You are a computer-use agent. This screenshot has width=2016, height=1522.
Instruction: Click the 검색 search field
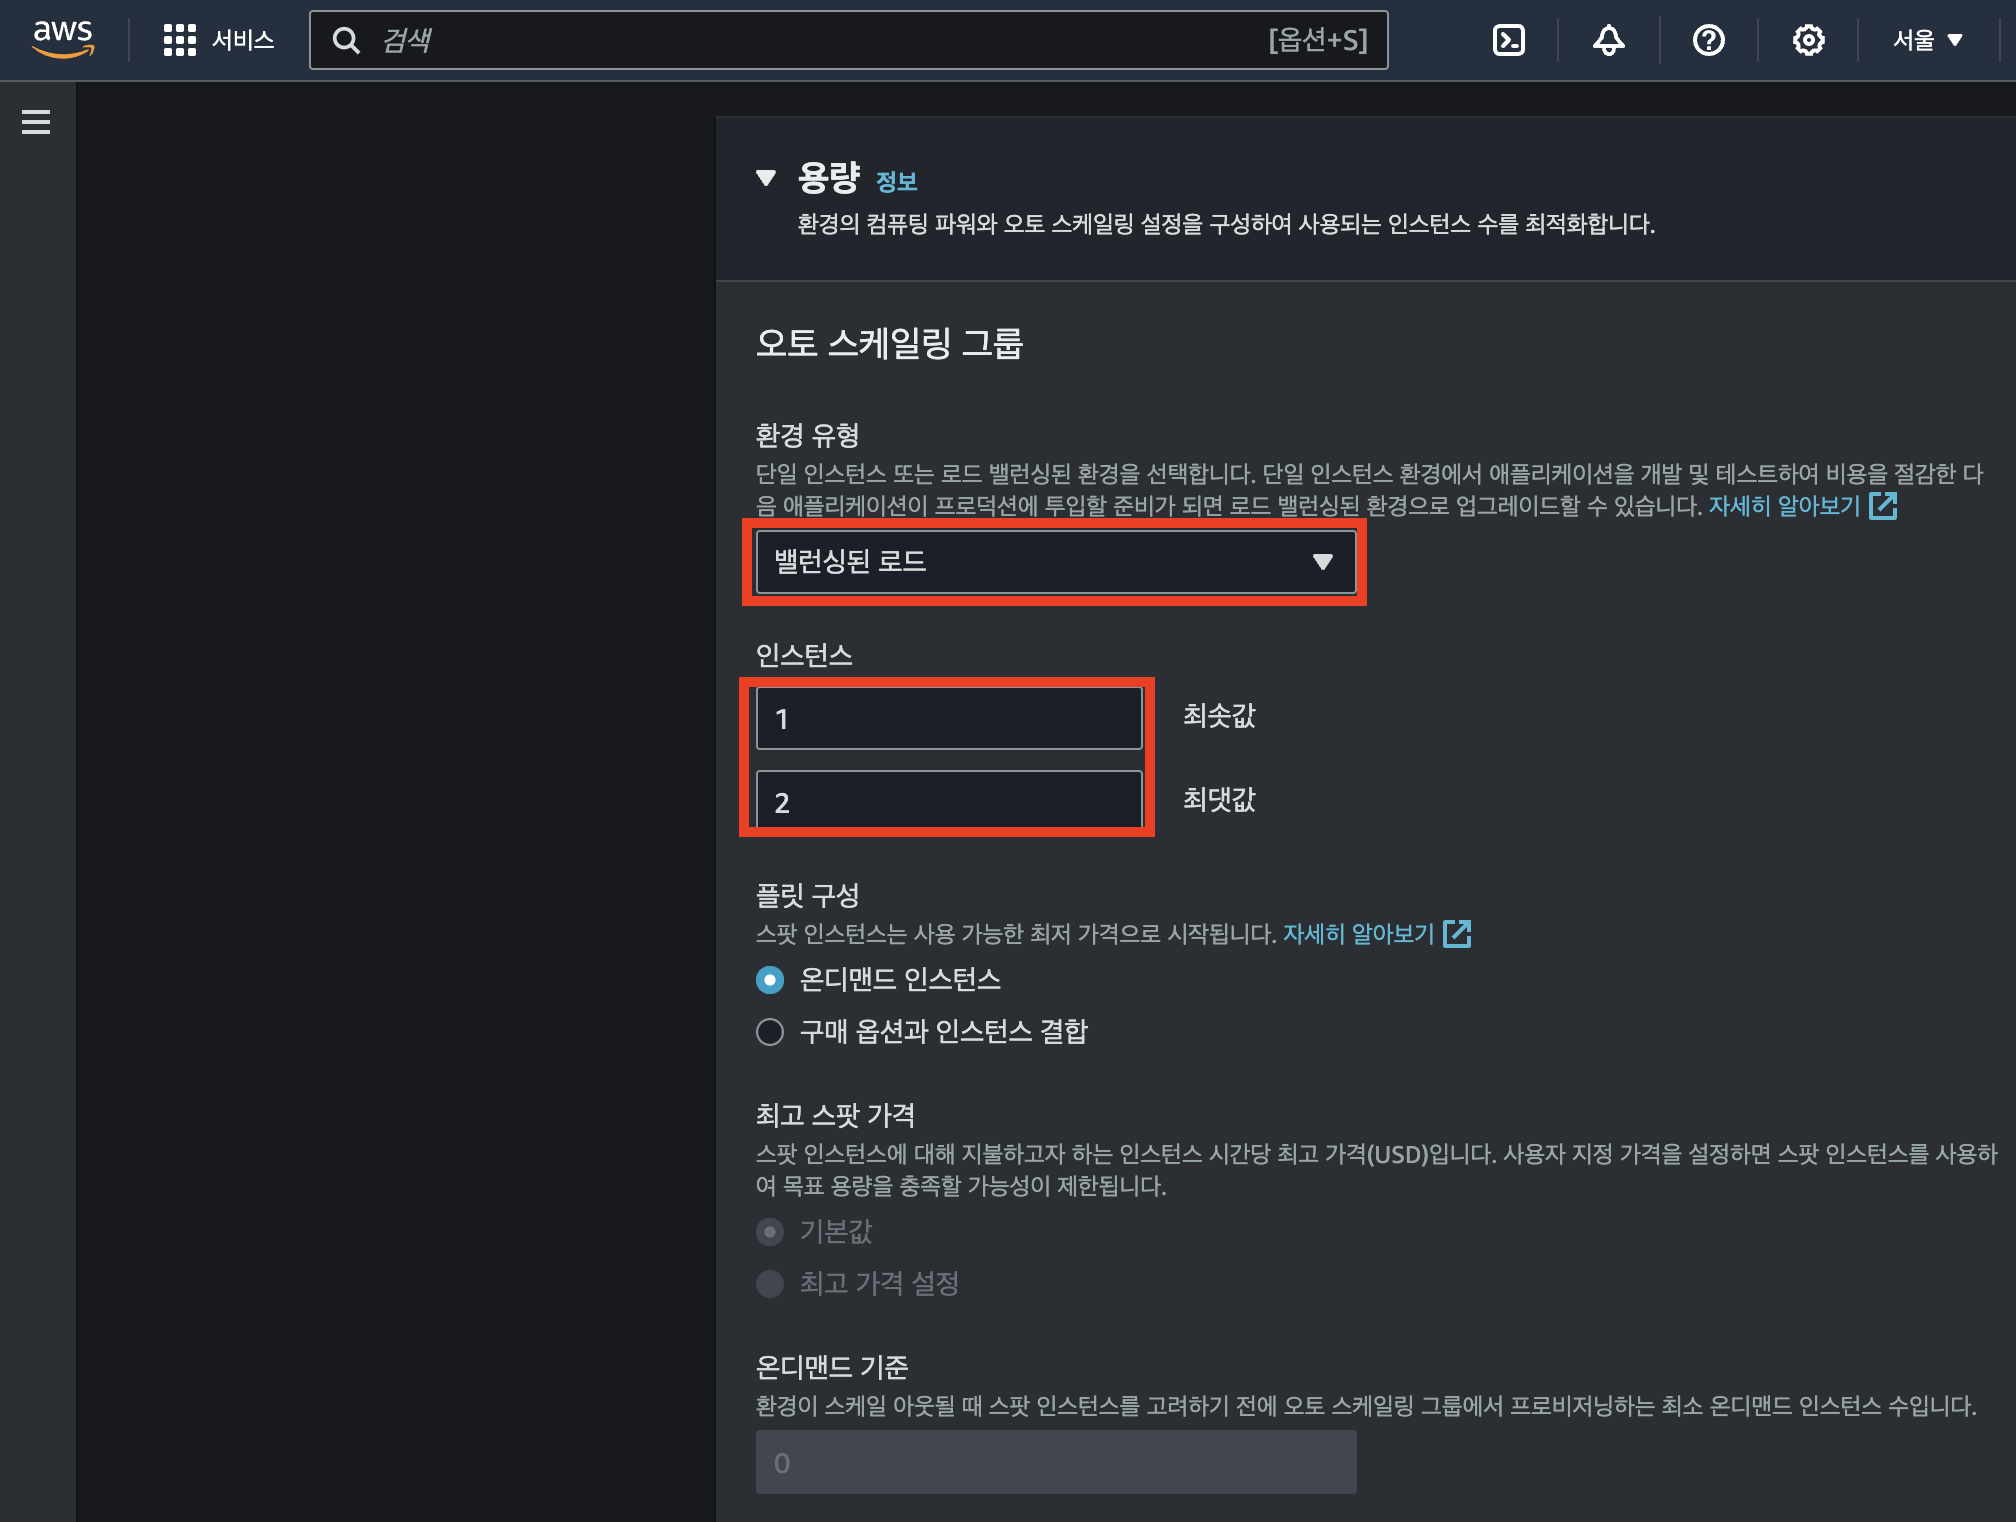(848, 40)
